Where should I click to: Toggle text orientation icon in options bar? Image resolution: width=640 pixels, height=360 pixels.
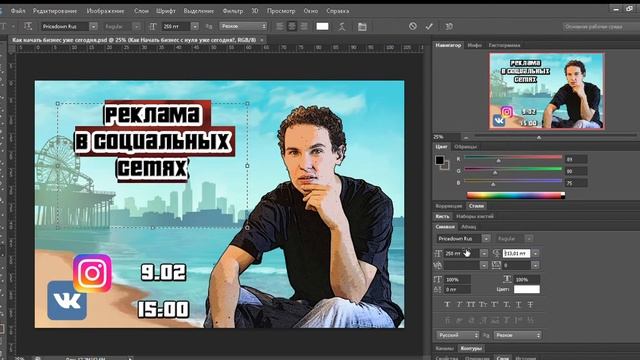[x=28, y=27]
